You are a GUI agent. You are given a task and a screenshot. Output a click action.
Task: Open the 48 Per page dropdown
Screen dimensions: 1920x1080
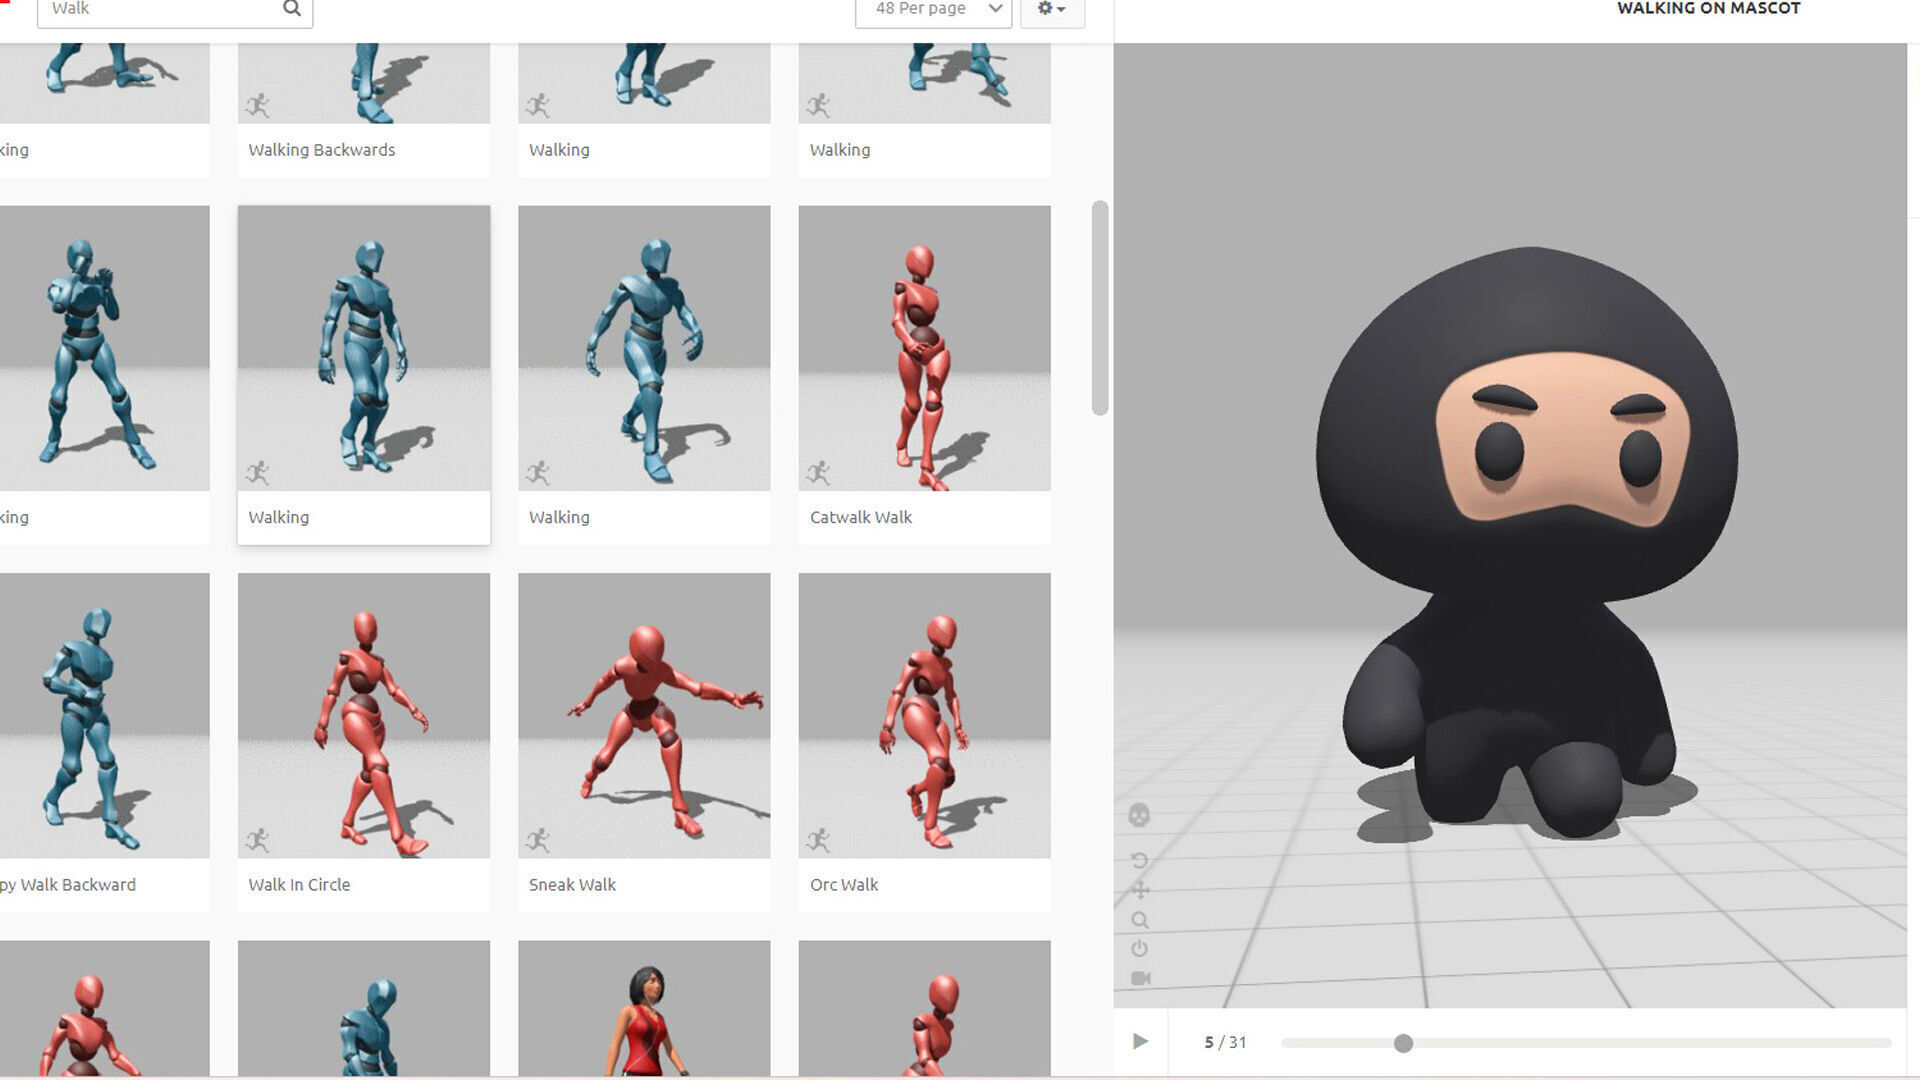(x=934, y=10)
